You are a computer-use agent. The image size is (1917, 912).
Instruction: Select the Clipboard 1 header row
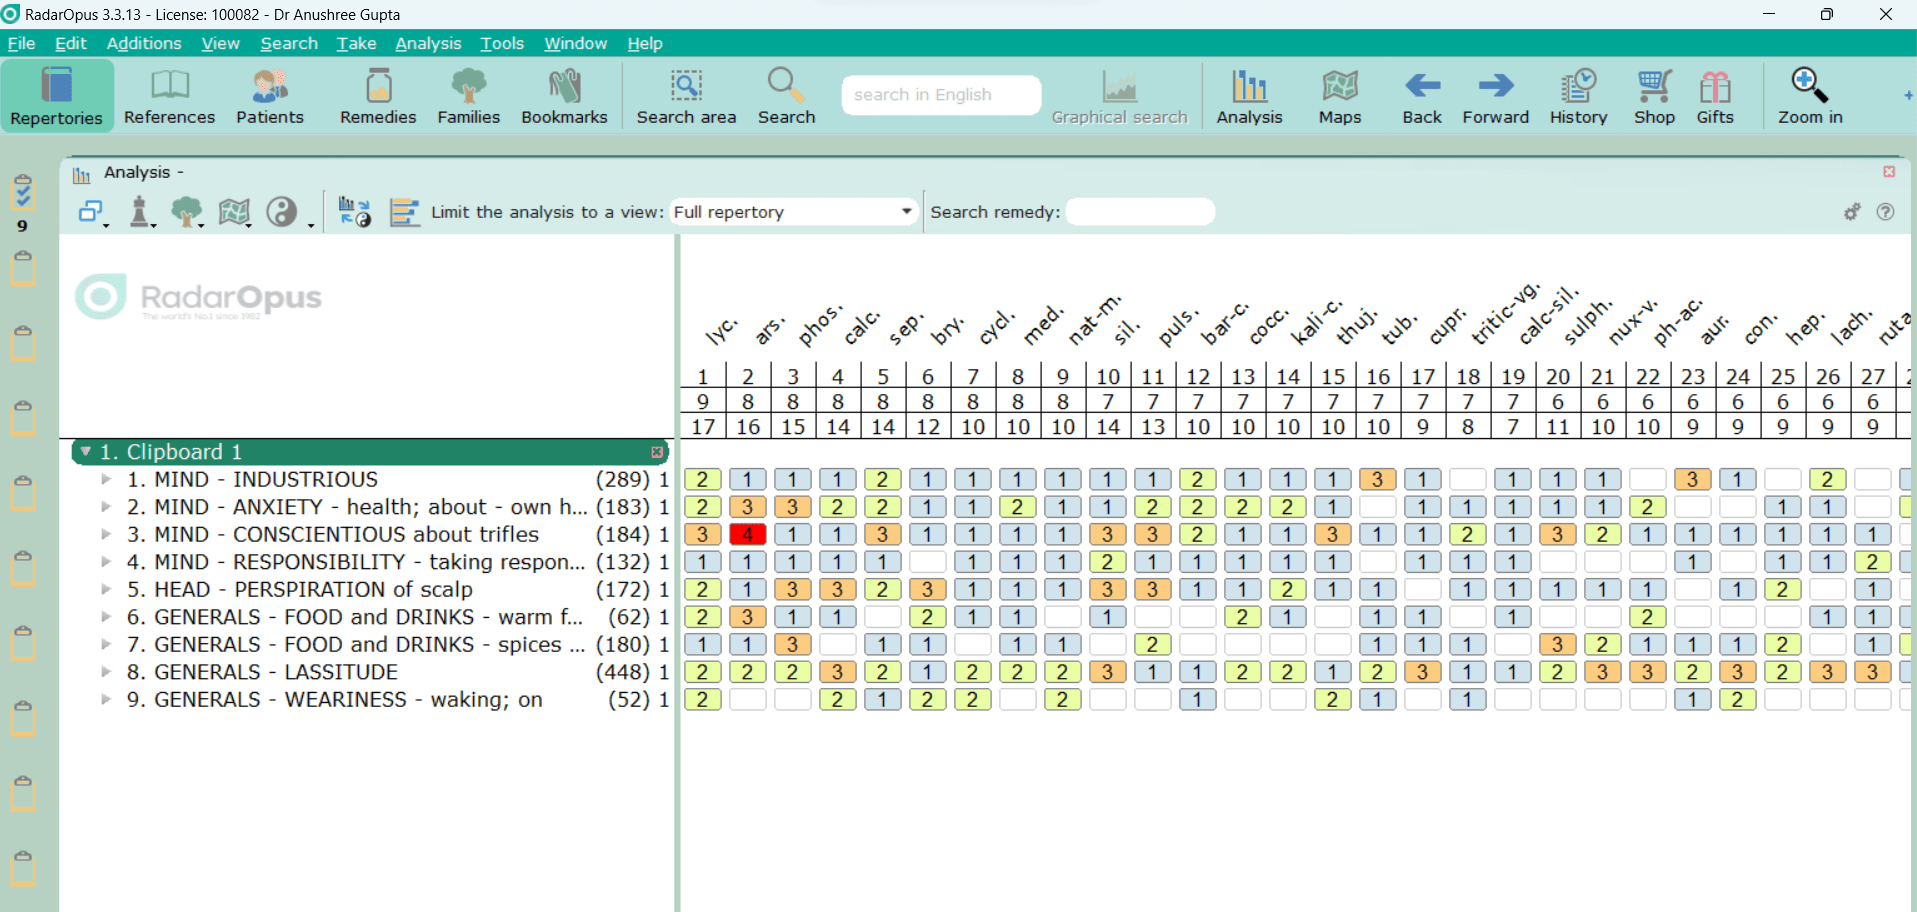tap(370, 452)
